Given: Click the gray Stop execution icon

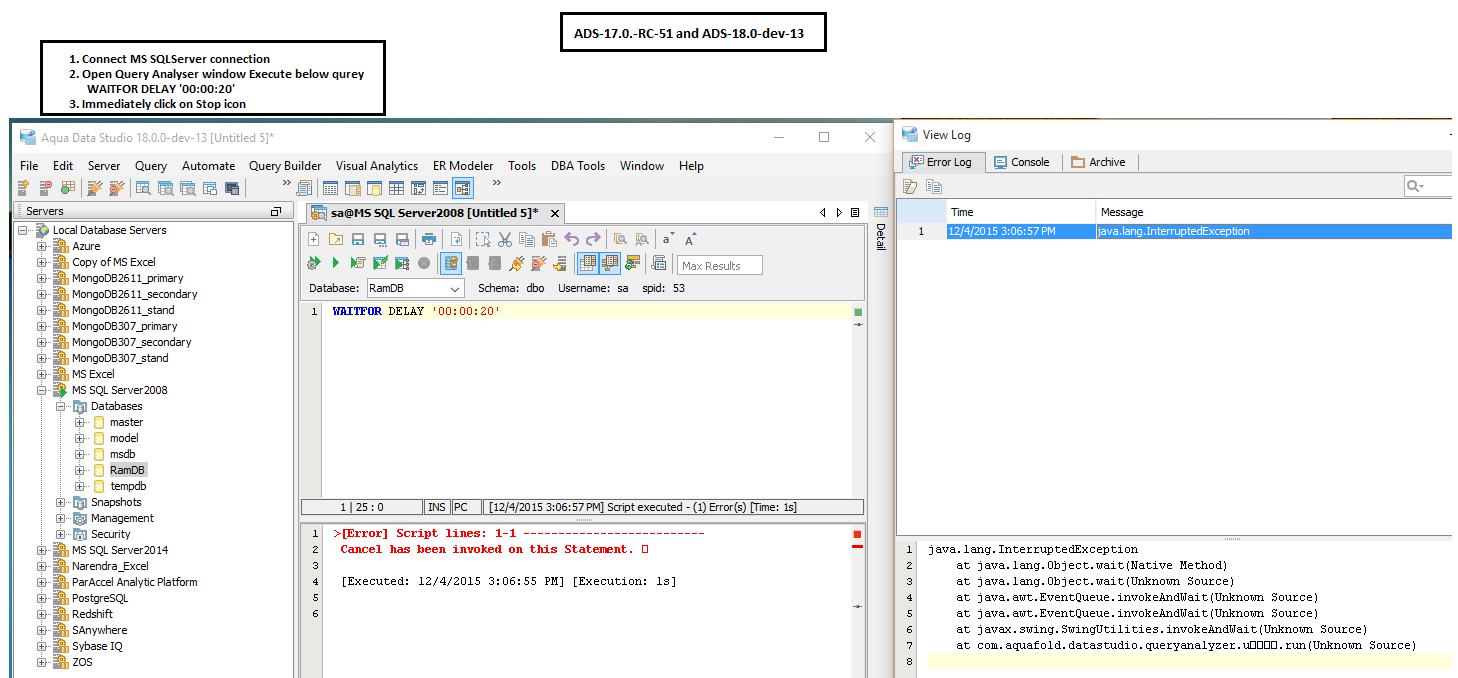Looking at the screenshot, I should point(424,263).
